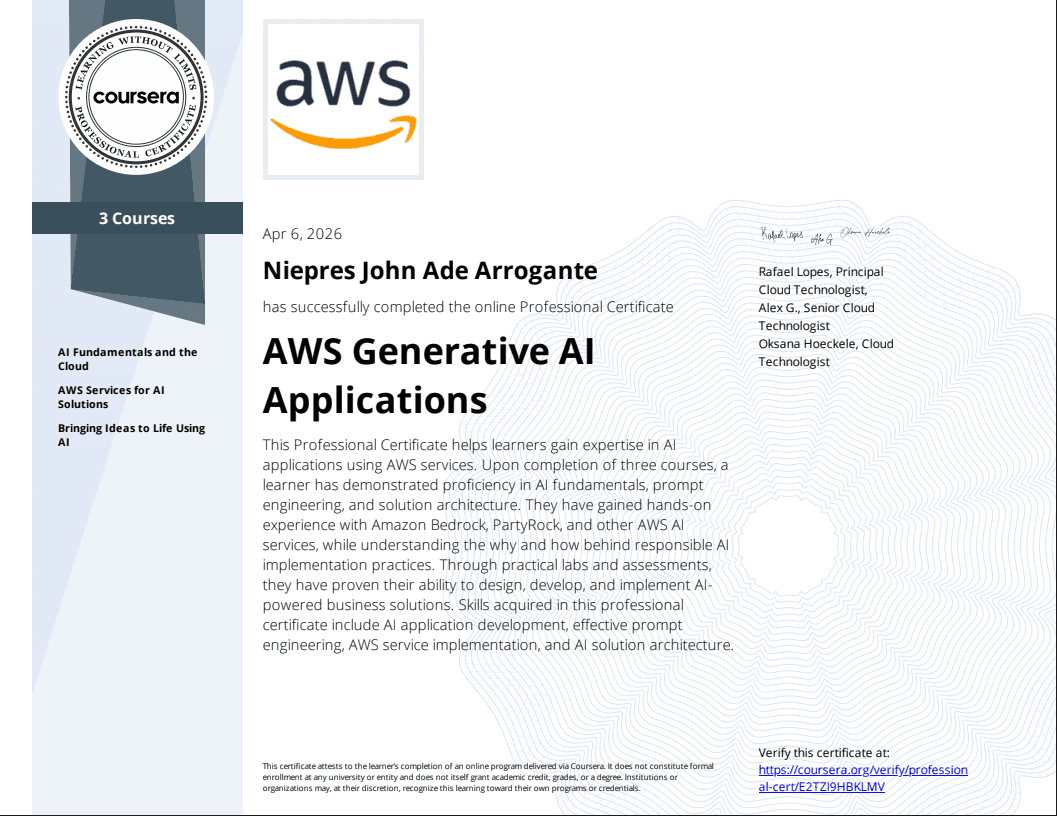Select the recipient name Niepres John Ade Arrogante
The height and width of the screenshot is (816, 1057).
(x=429, y=270)
